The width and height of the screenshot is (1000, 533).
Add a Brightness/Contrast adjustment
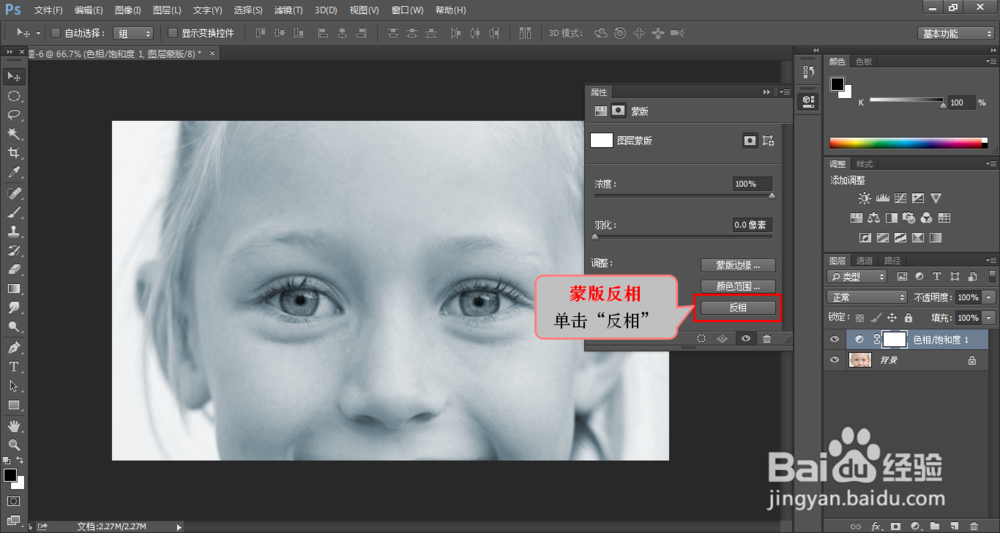point(864,198)
